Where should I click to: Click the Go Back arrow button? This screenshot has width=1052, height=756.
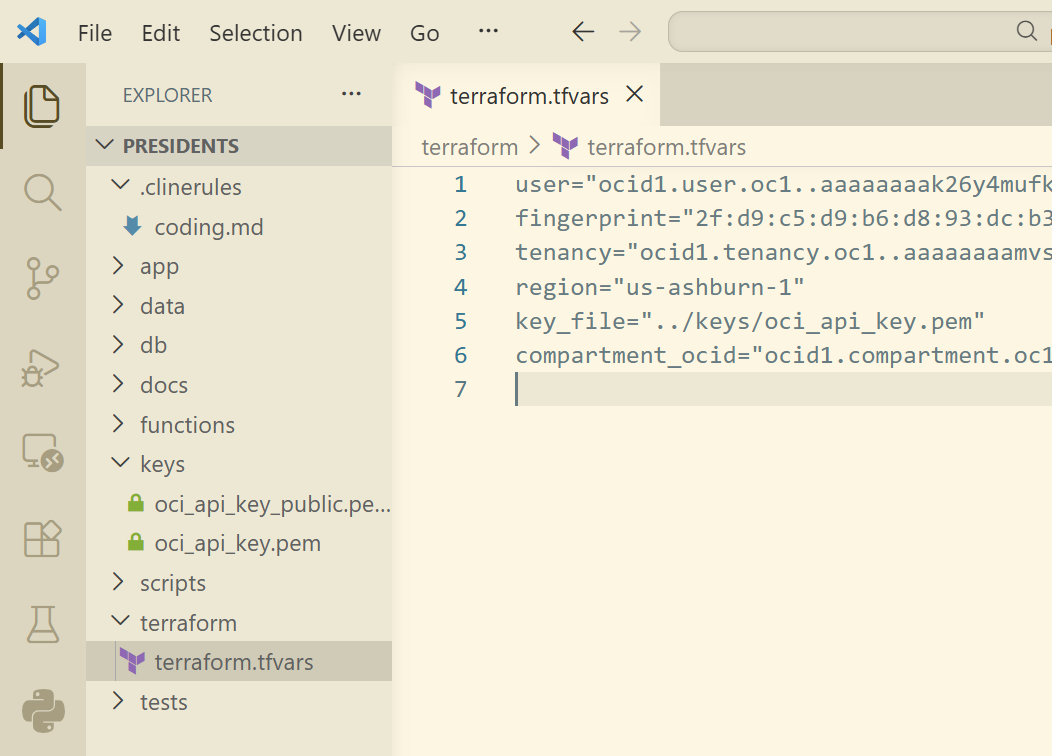583,32
